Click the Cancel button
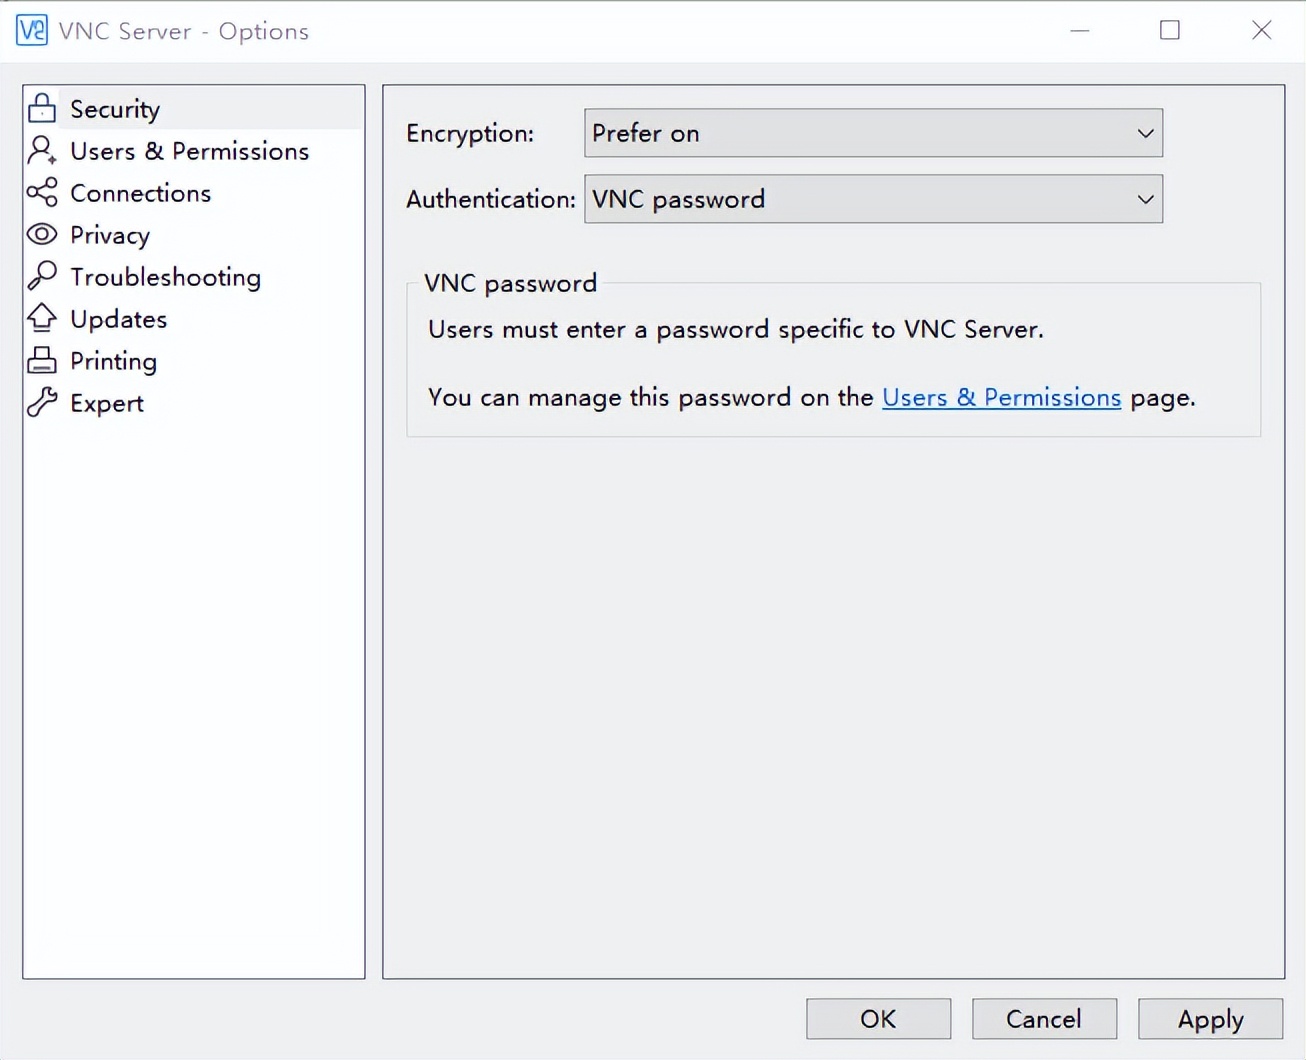Screen dimensions: 1306x1060 pyautogui.click(x=1044, y=1019)
